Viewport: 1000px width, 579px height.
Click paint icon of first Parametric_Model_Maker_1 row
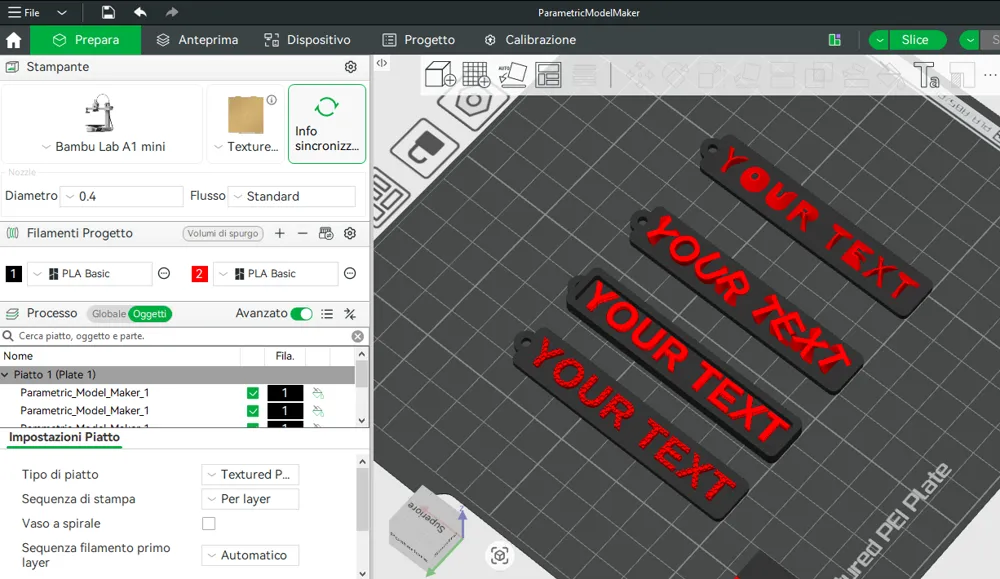[318, 393]
